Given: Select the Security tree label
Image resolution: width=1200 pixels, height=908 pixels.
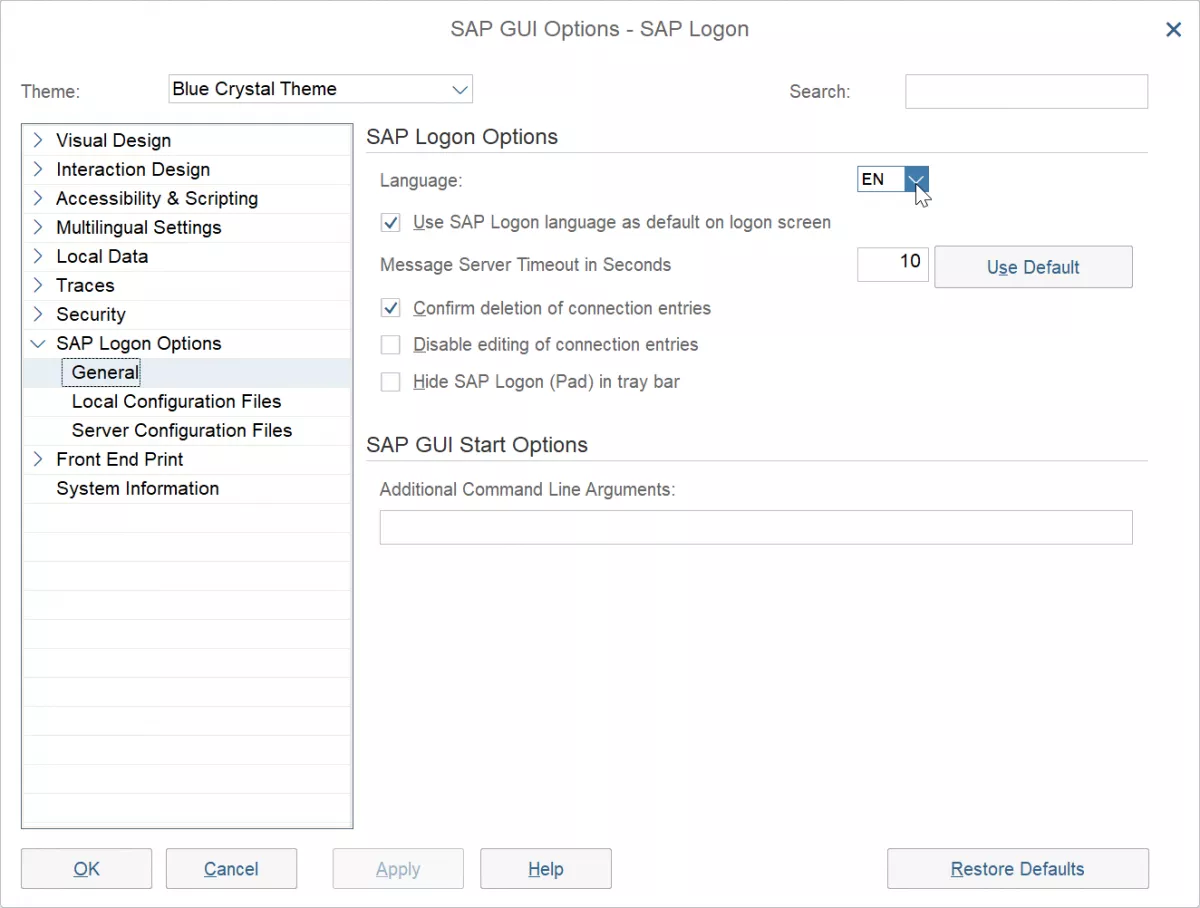Looking at the screenshot, I should coord(91,314).
